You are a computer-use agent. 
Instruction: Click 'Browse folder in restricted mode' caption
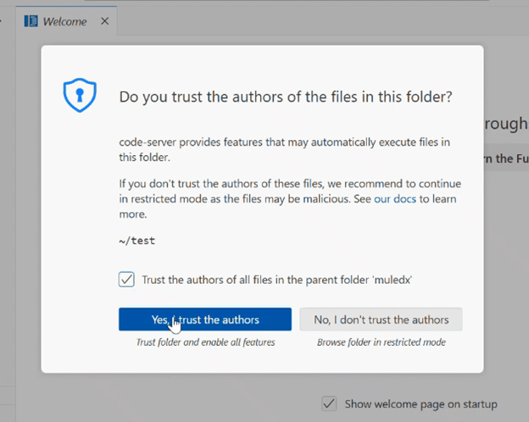(381, 342)
